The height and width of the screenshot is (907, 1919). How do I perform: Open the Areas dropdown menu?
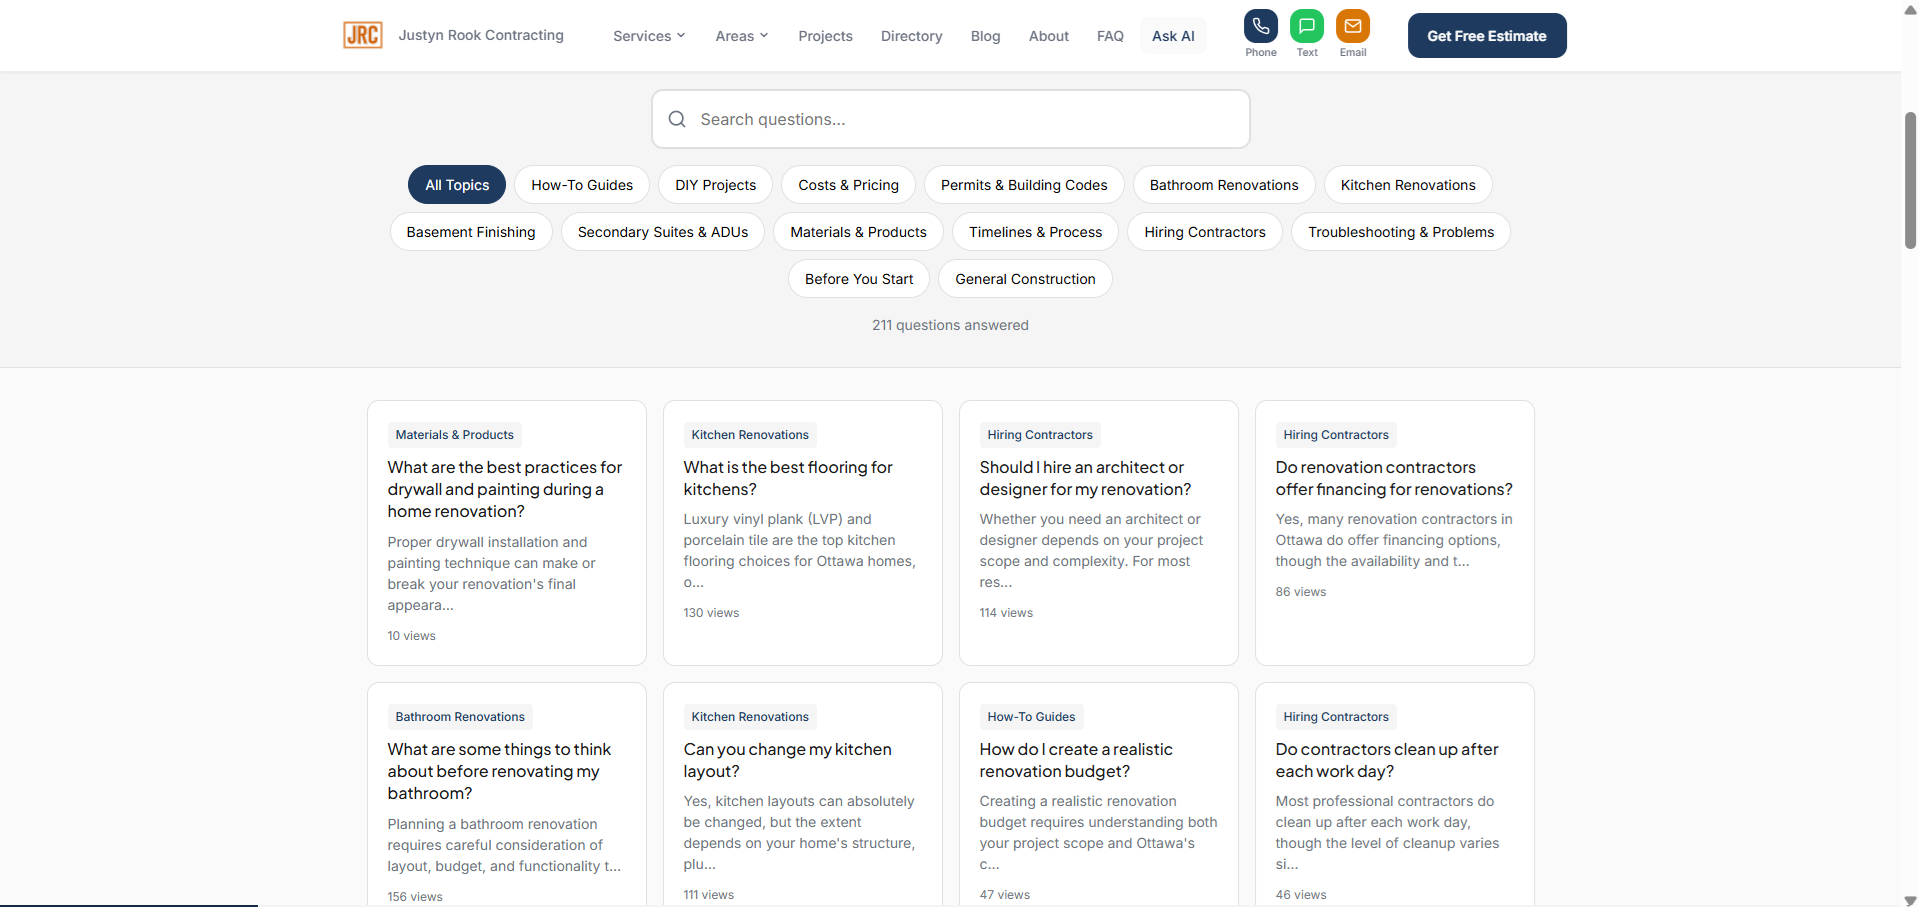tap(741, 36)
